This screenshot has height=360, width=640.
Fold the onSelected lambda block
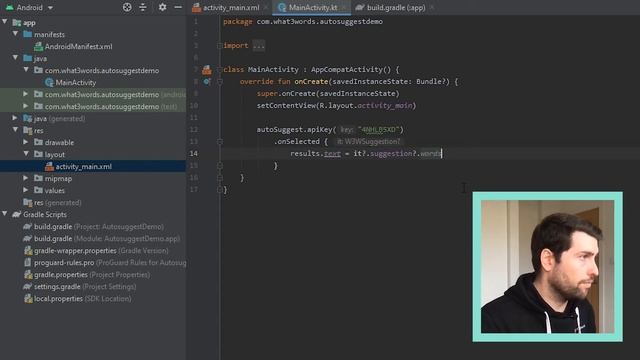(x=220, y=142)
